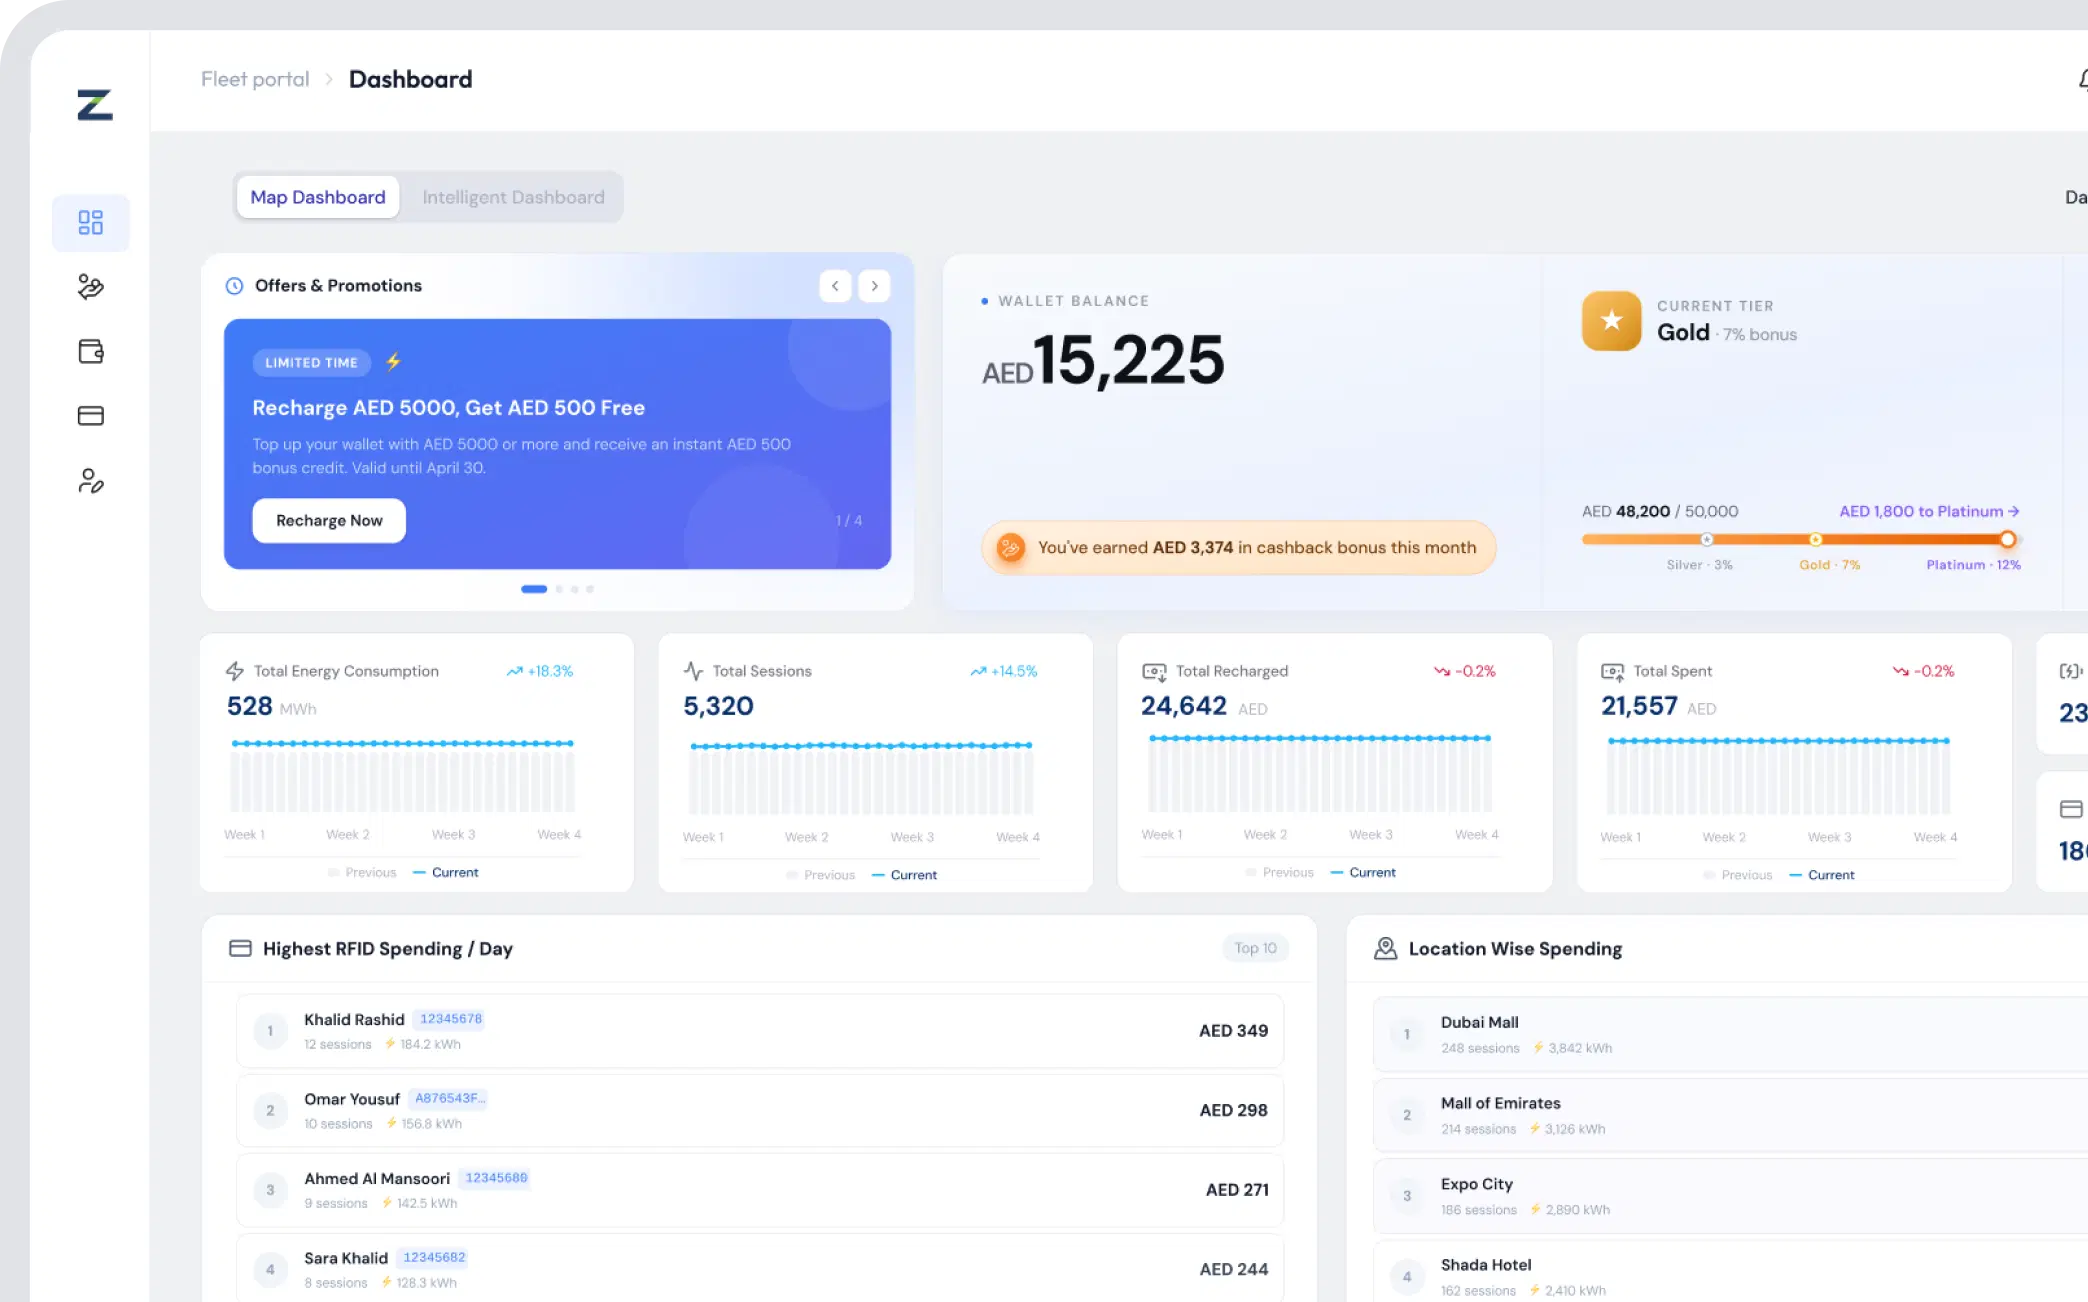Click the Total Sessions pulse icon

[693, 671]
